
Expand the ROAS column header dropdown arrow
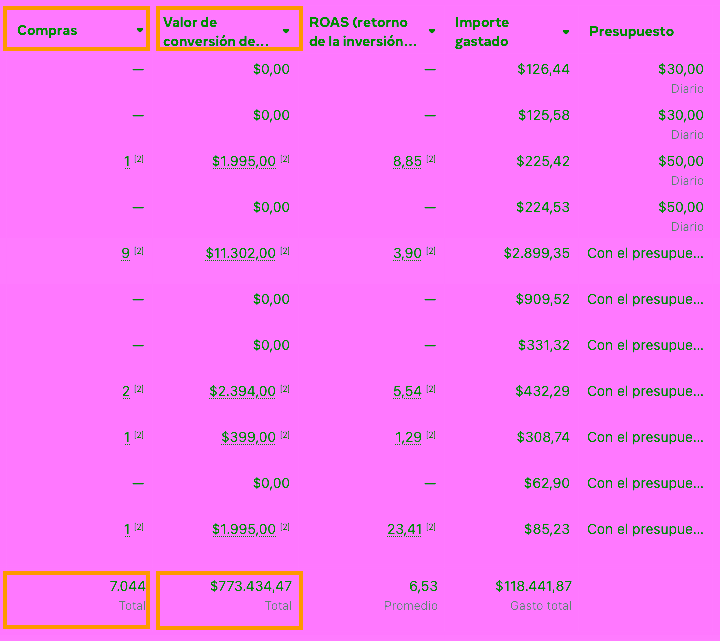432,32
